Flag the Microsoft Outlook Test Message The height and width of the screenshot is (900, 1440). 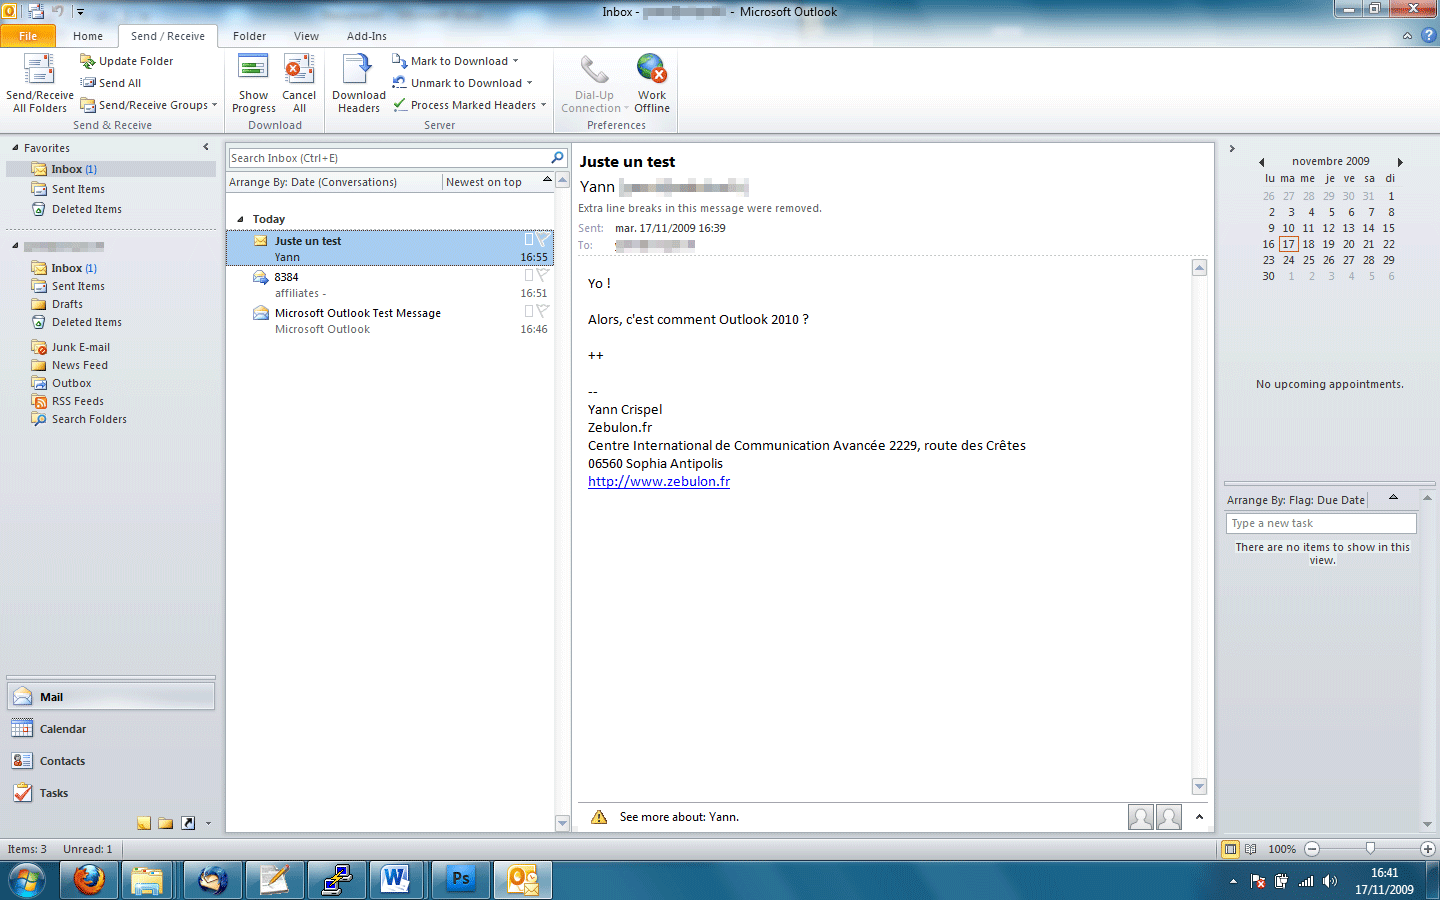[541, 312]
